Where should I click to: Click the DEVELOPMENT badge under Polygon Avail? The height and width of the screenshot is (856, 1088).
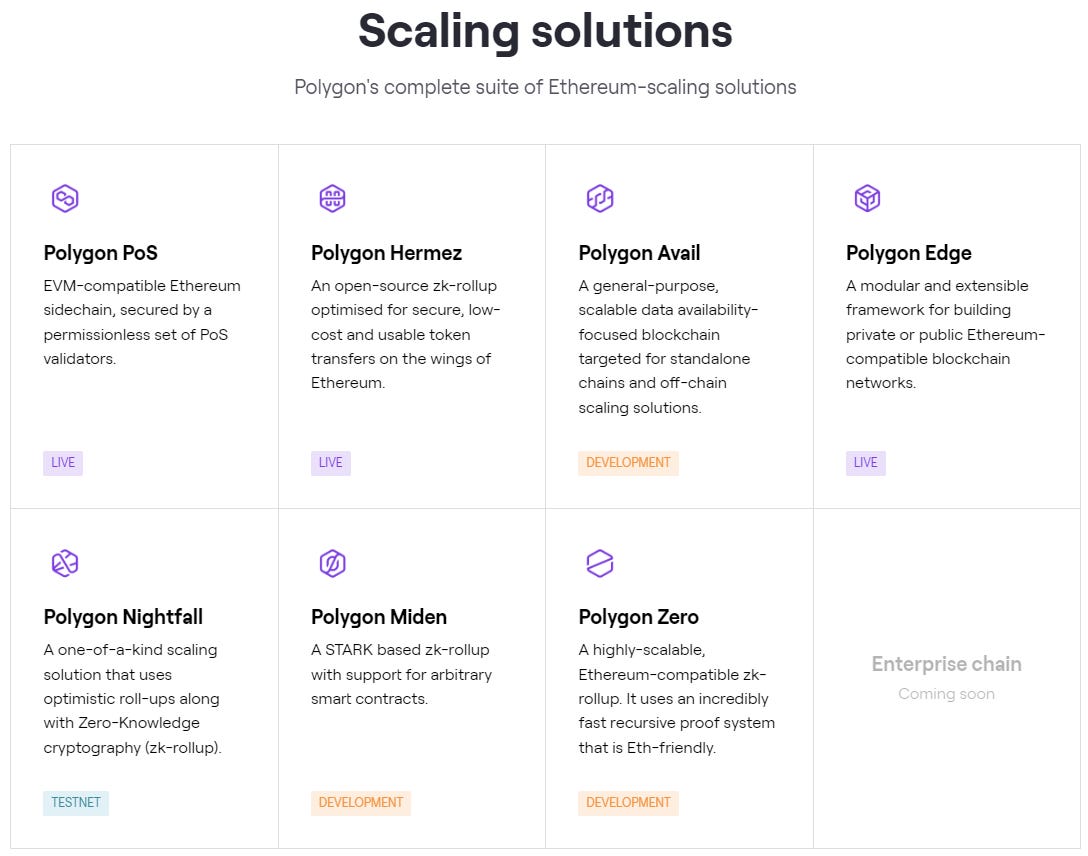628,463
